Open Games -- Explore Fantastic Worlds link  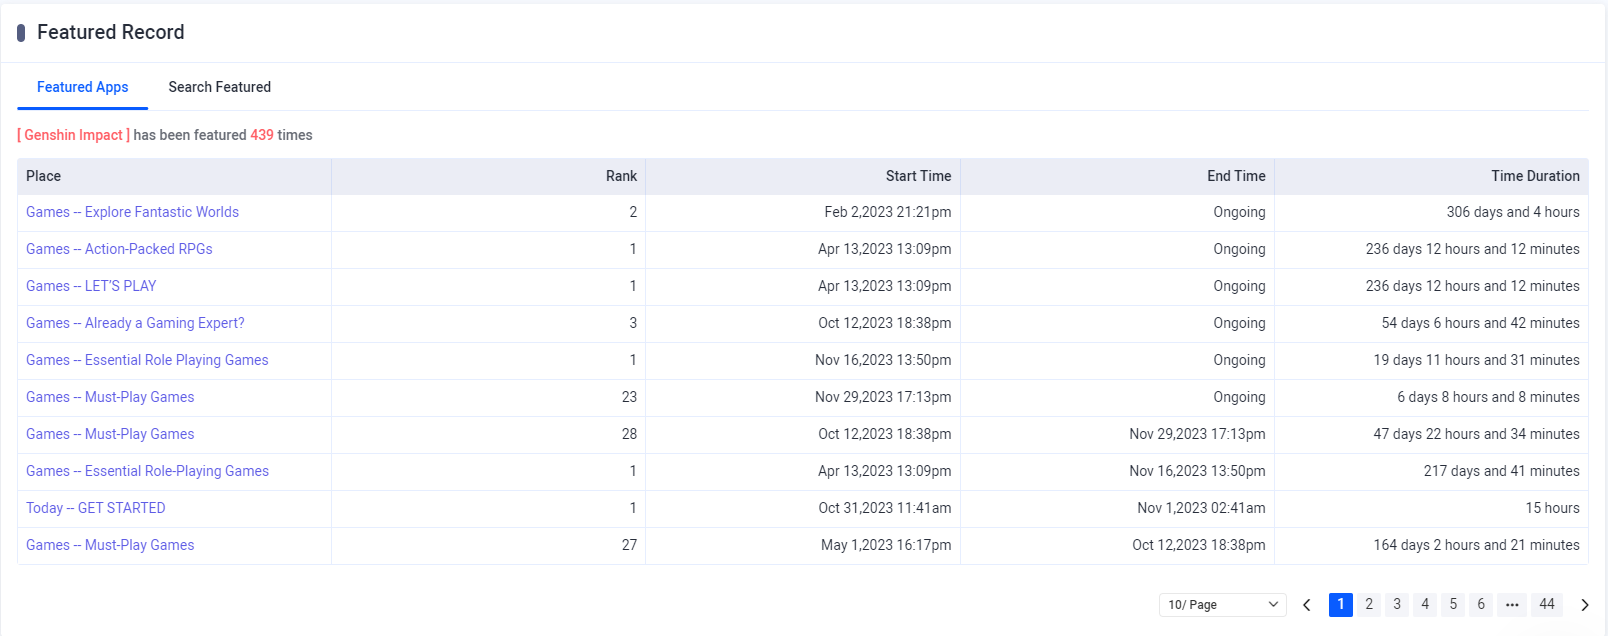(133, 212)
